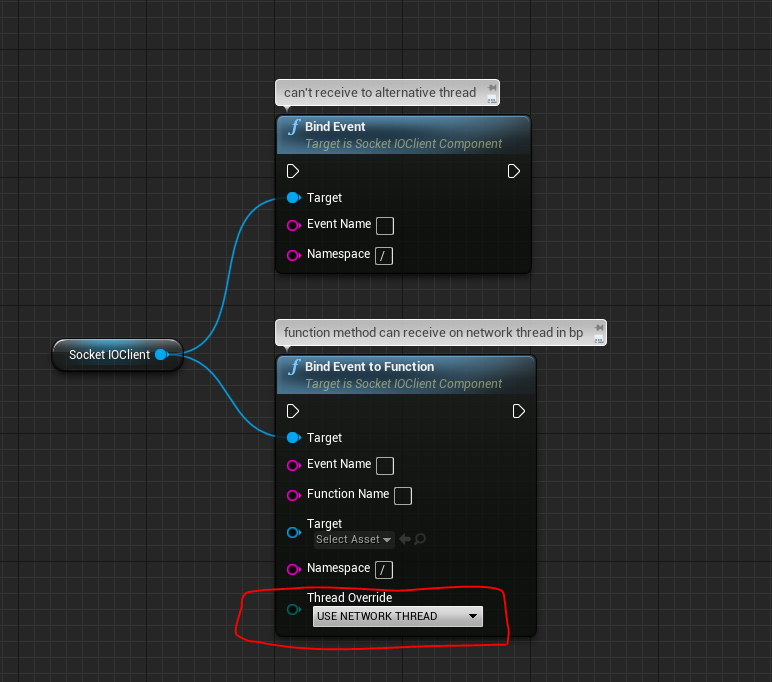Click Bind Event's execution output pin
The width and height of the screenshot is (772, 682).
point(513,171)
